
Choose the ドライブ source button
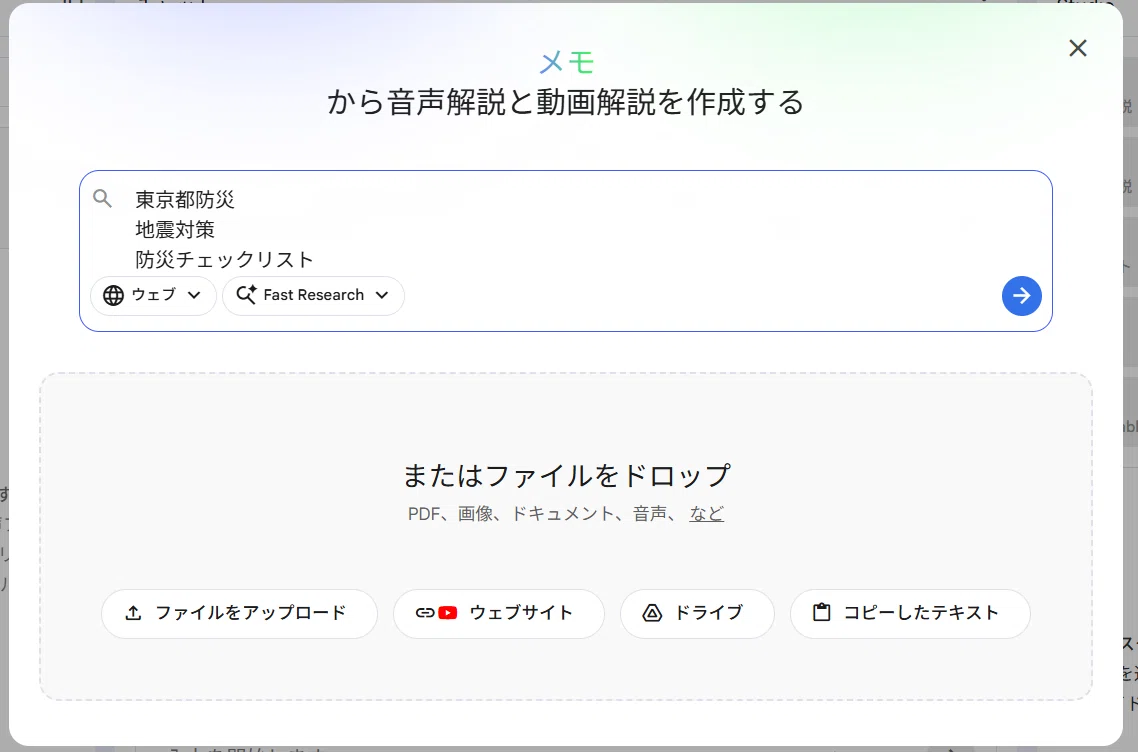point(697,613)
